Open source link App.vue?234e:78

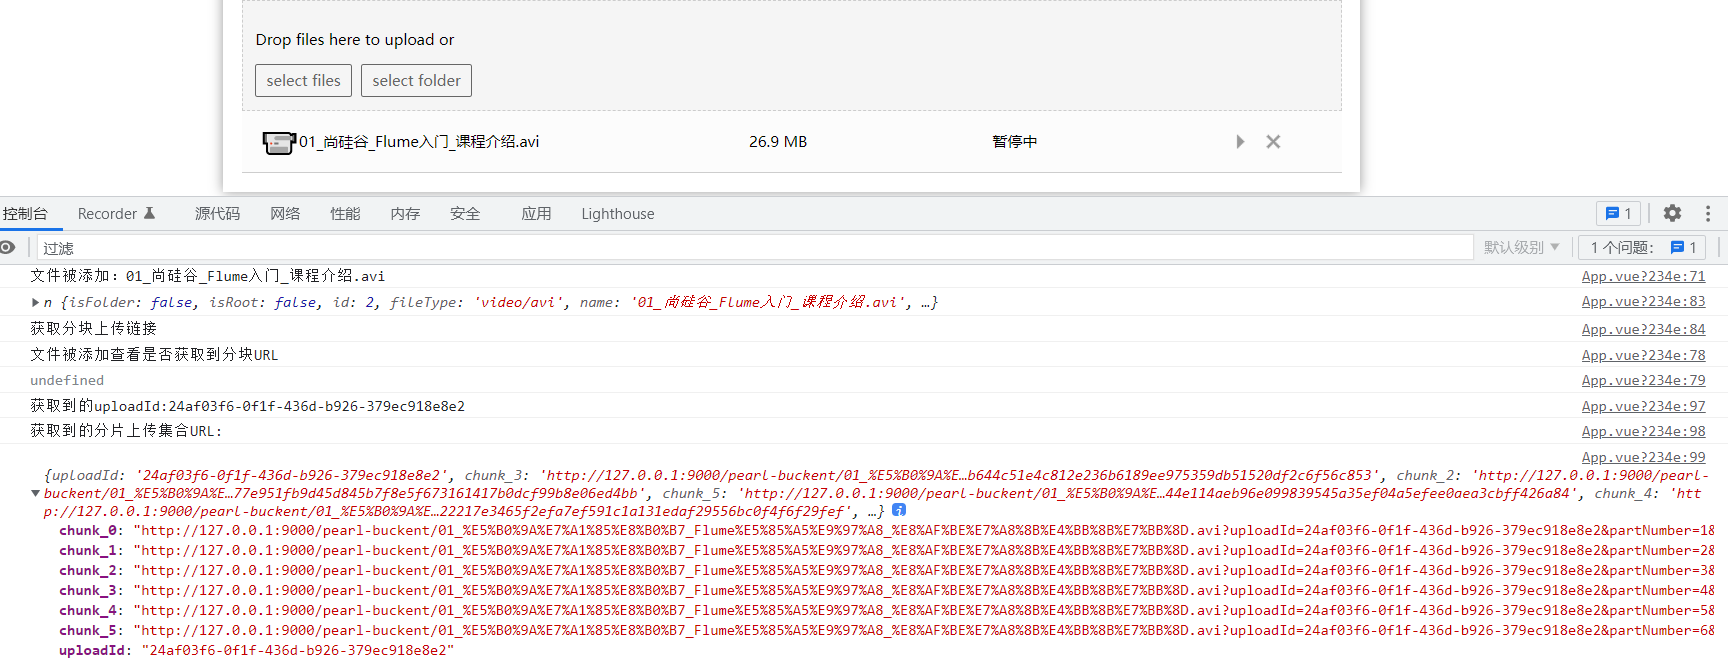pos(1643,355)
